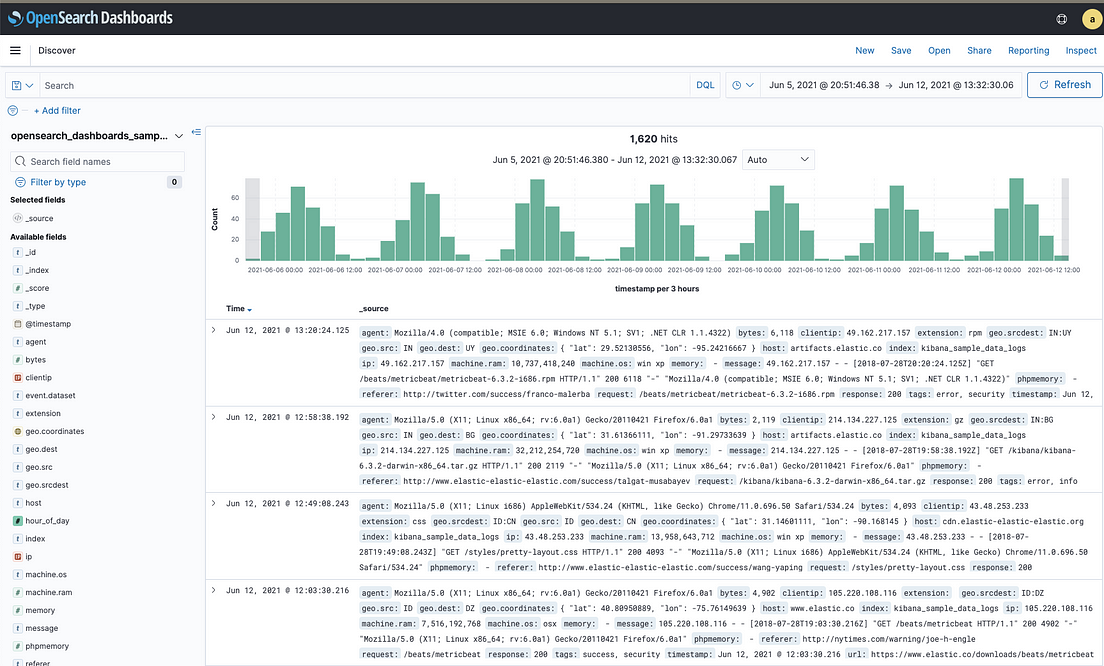Image resolution: width=1104 pixels, height=666 pixels.
Task: Click the event.dataset field type icon
Action: (x=18, y=396)
